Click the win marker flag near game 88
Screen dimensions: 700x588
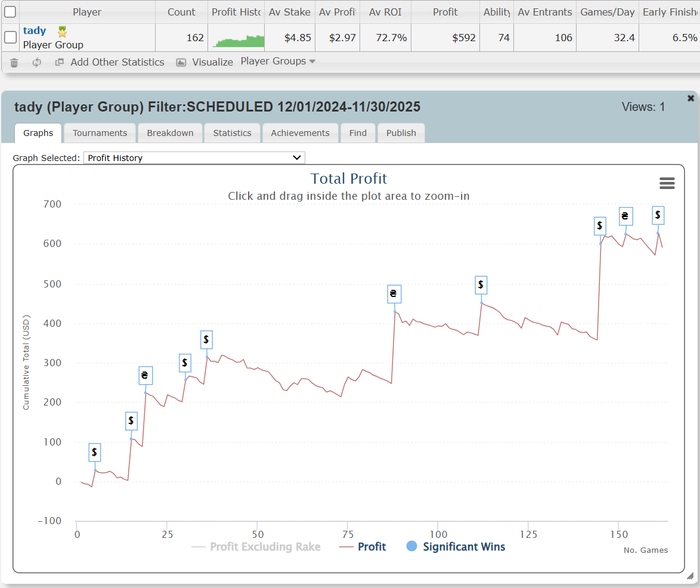394,294
